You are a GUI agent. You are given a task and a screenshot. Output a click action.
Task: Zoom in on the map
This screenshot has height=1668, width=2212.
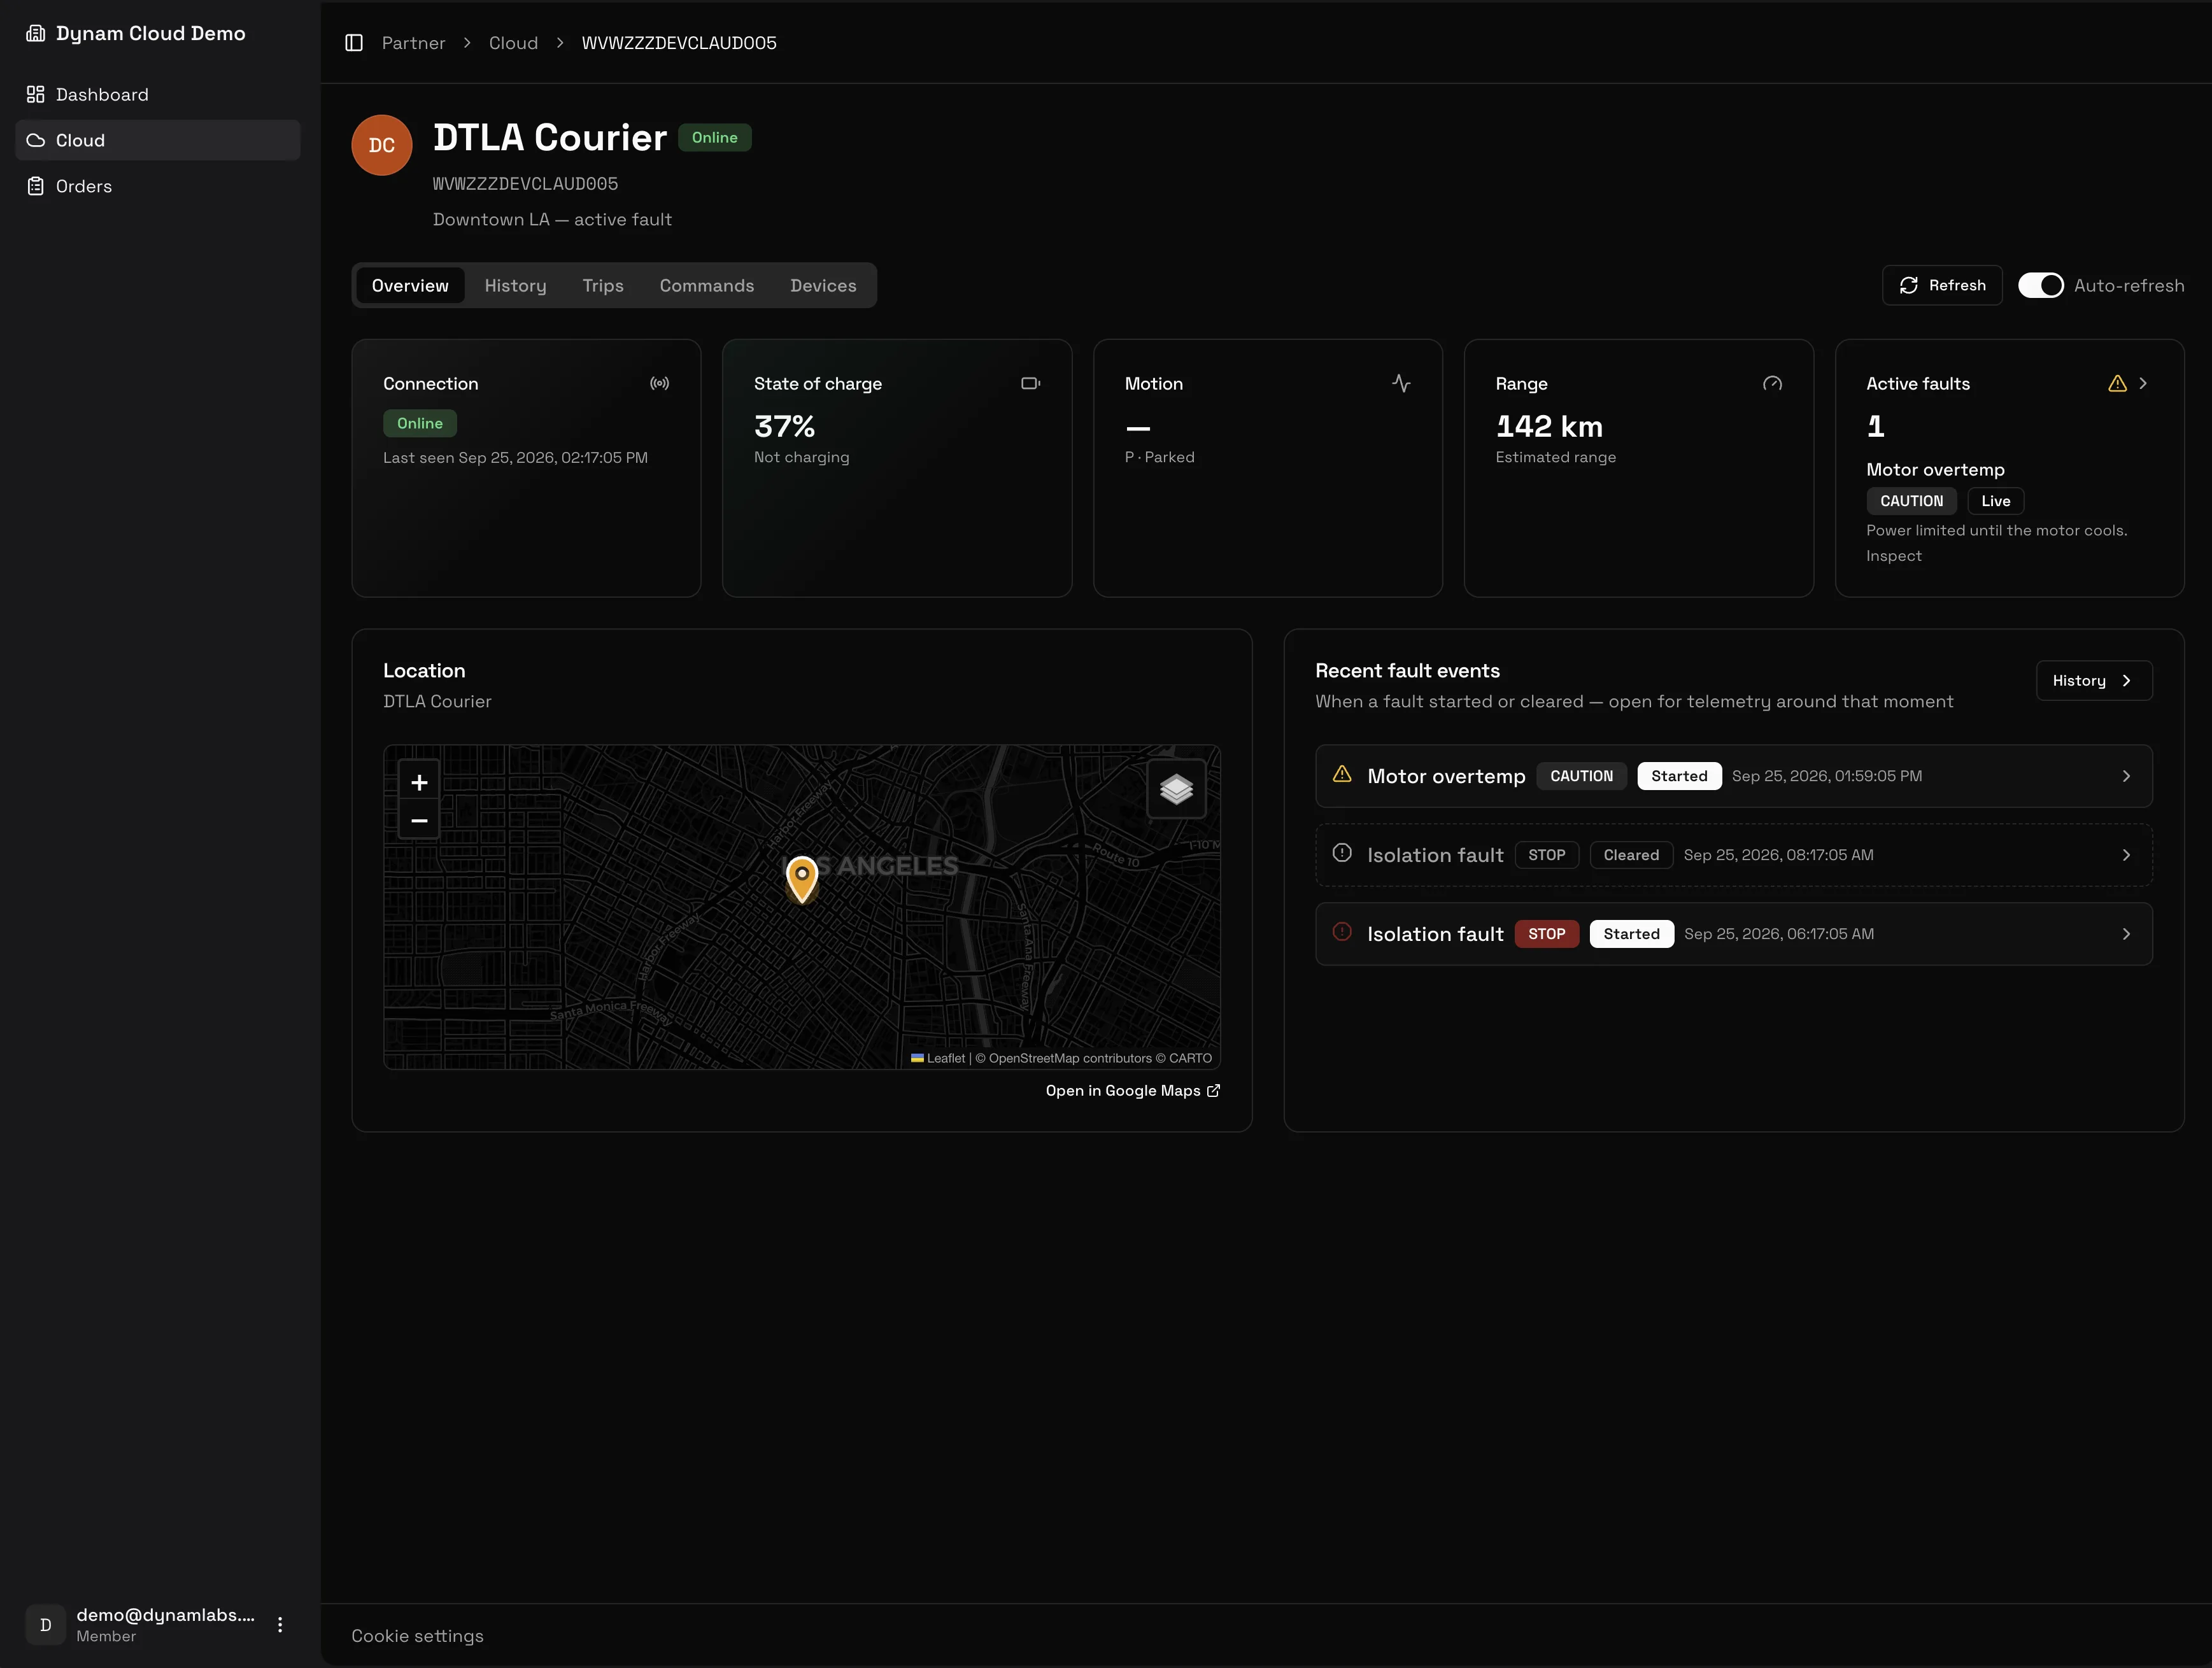(419, 783)
